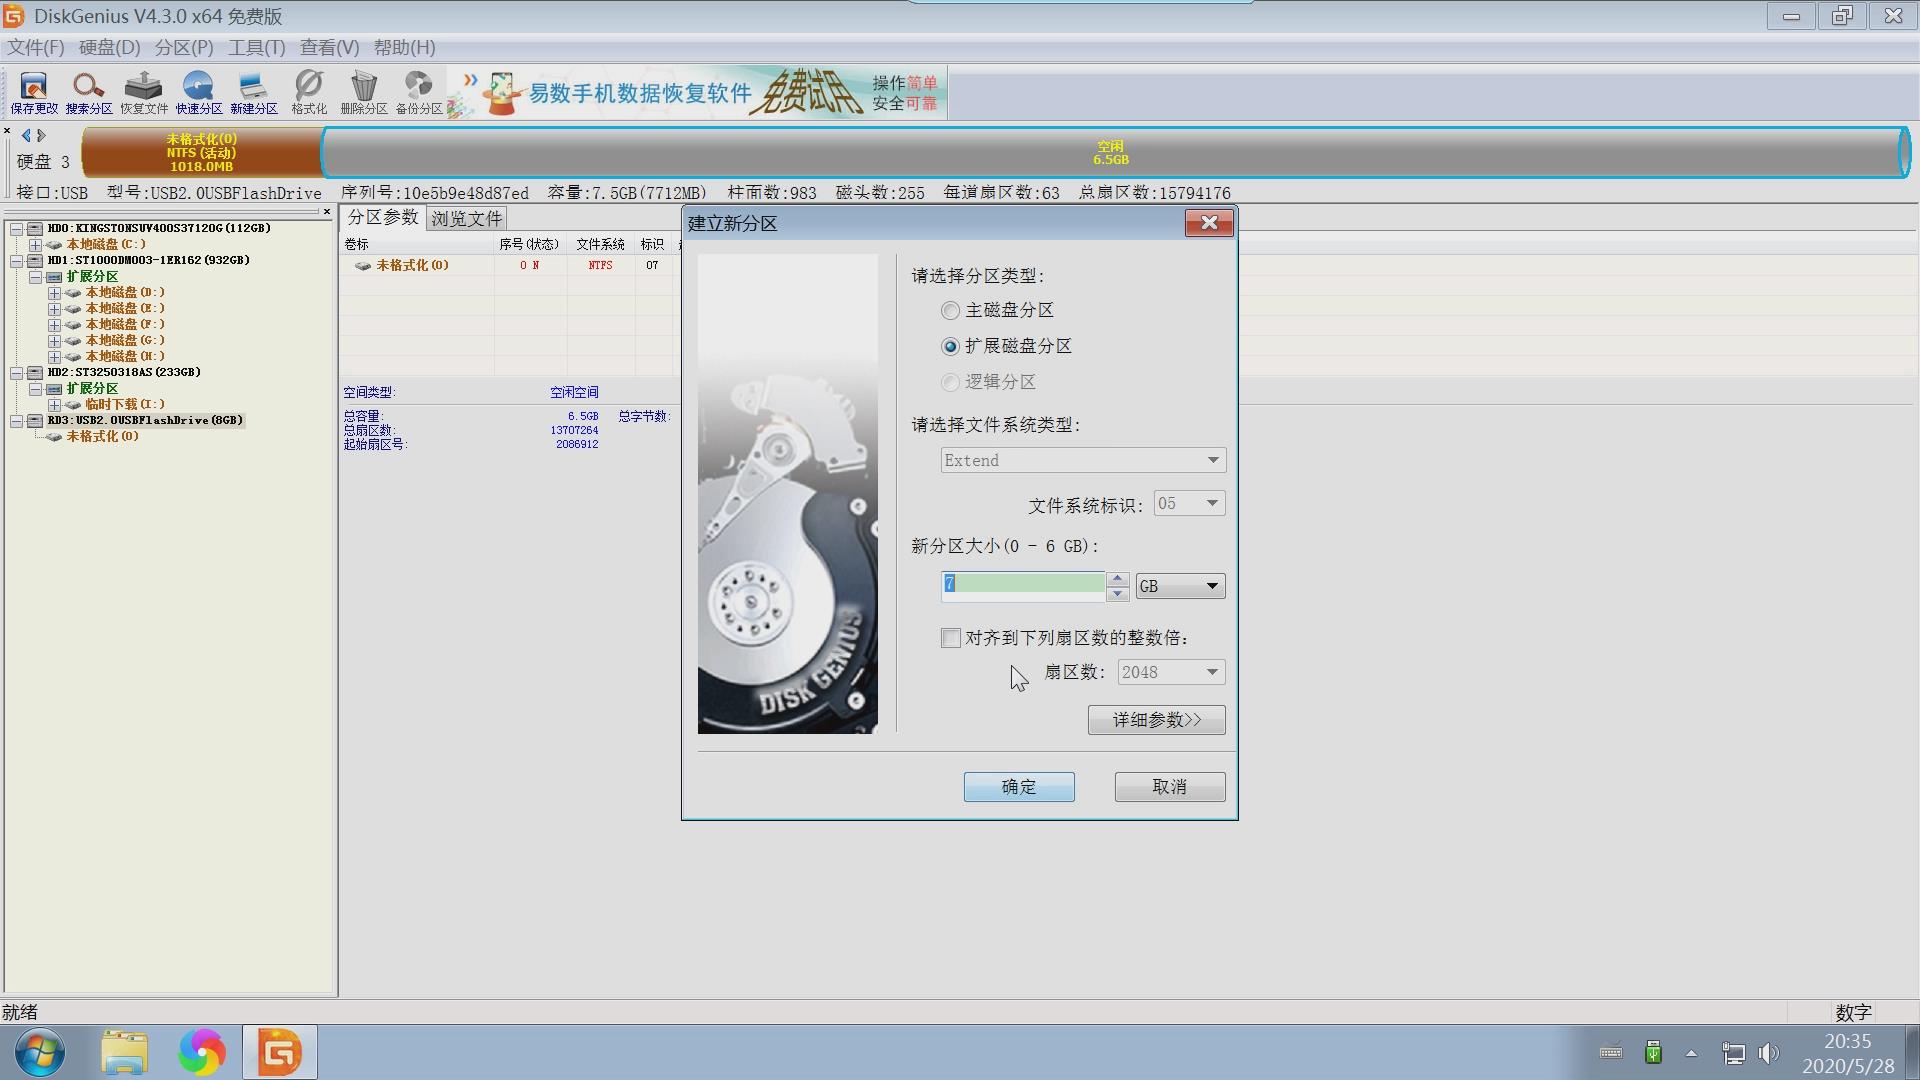Click the HD2 ST3250318AS disk icon
The height and width of the screenshot is (1080, 1920).
click(x=35, y=373)
